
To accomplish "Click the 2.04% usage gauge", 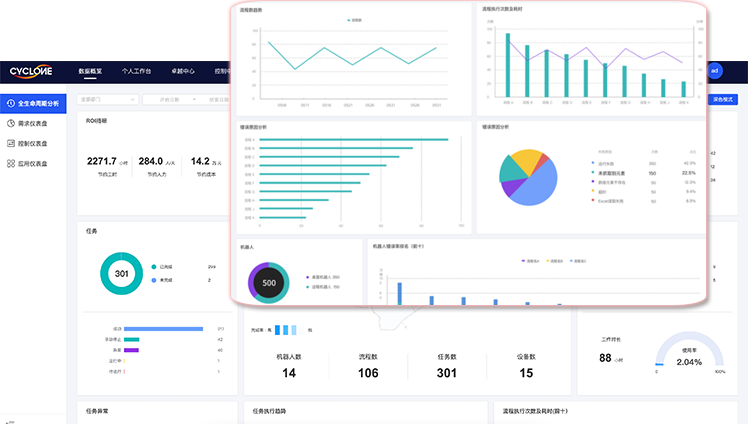I will [689, 351].
